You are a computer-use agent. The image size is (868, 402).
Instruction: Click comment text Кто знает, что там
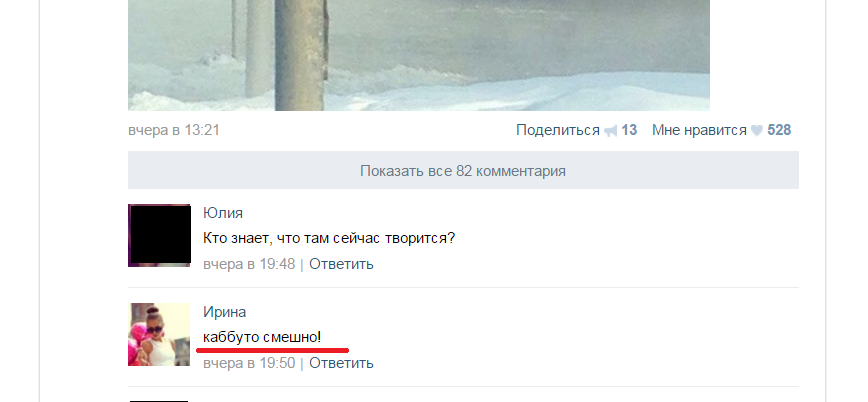coord(267,239)
